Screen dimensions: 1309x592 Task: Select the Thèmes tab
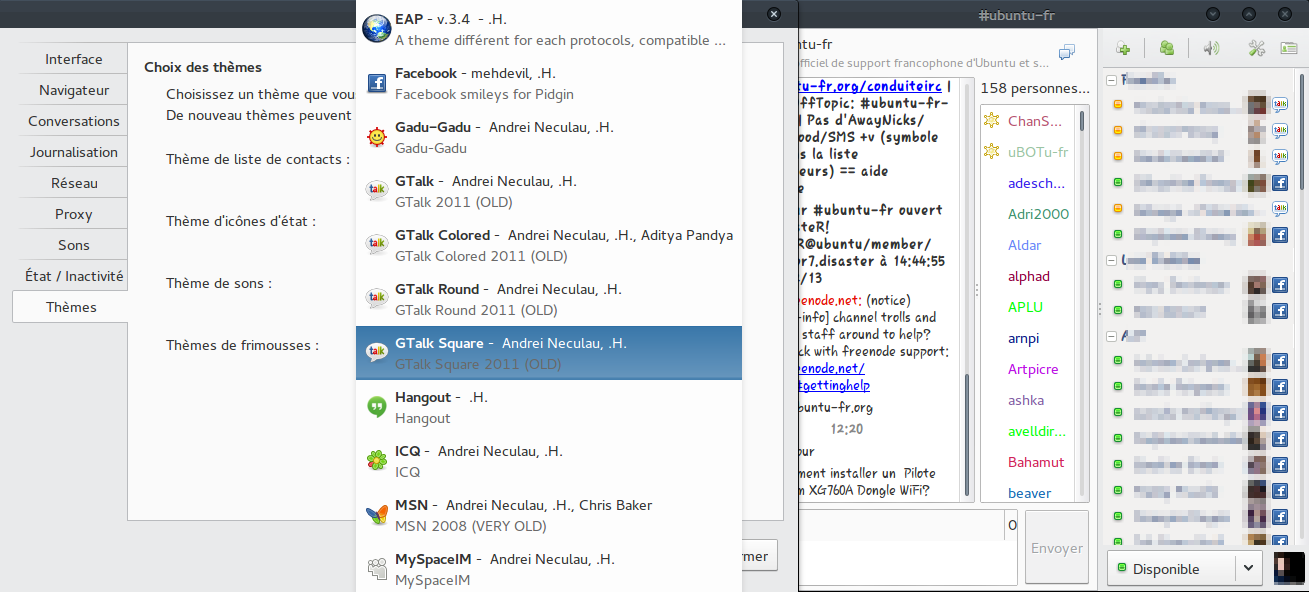click(71, 307)
